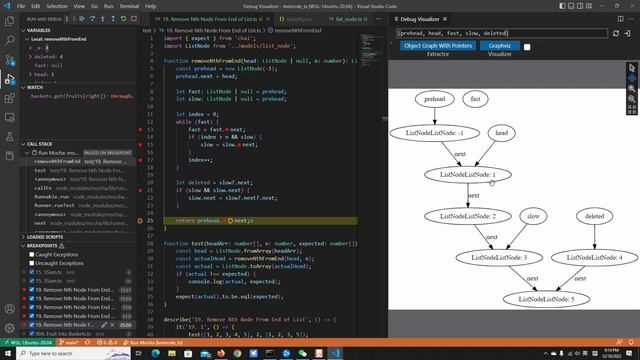The height and width of the screenshot is (360, 640).
Task: Uncheck the highlighted 25:20 breakpoint checkbox
Action: [32, 325]
